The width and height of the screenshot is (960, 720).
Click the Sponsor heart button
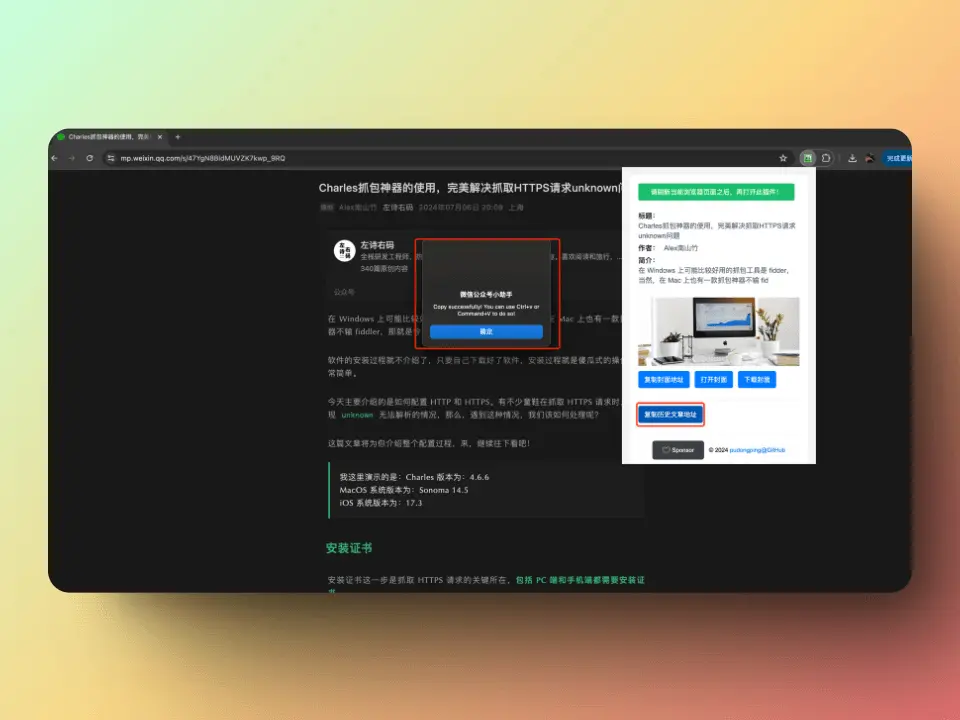coord(677,450)
